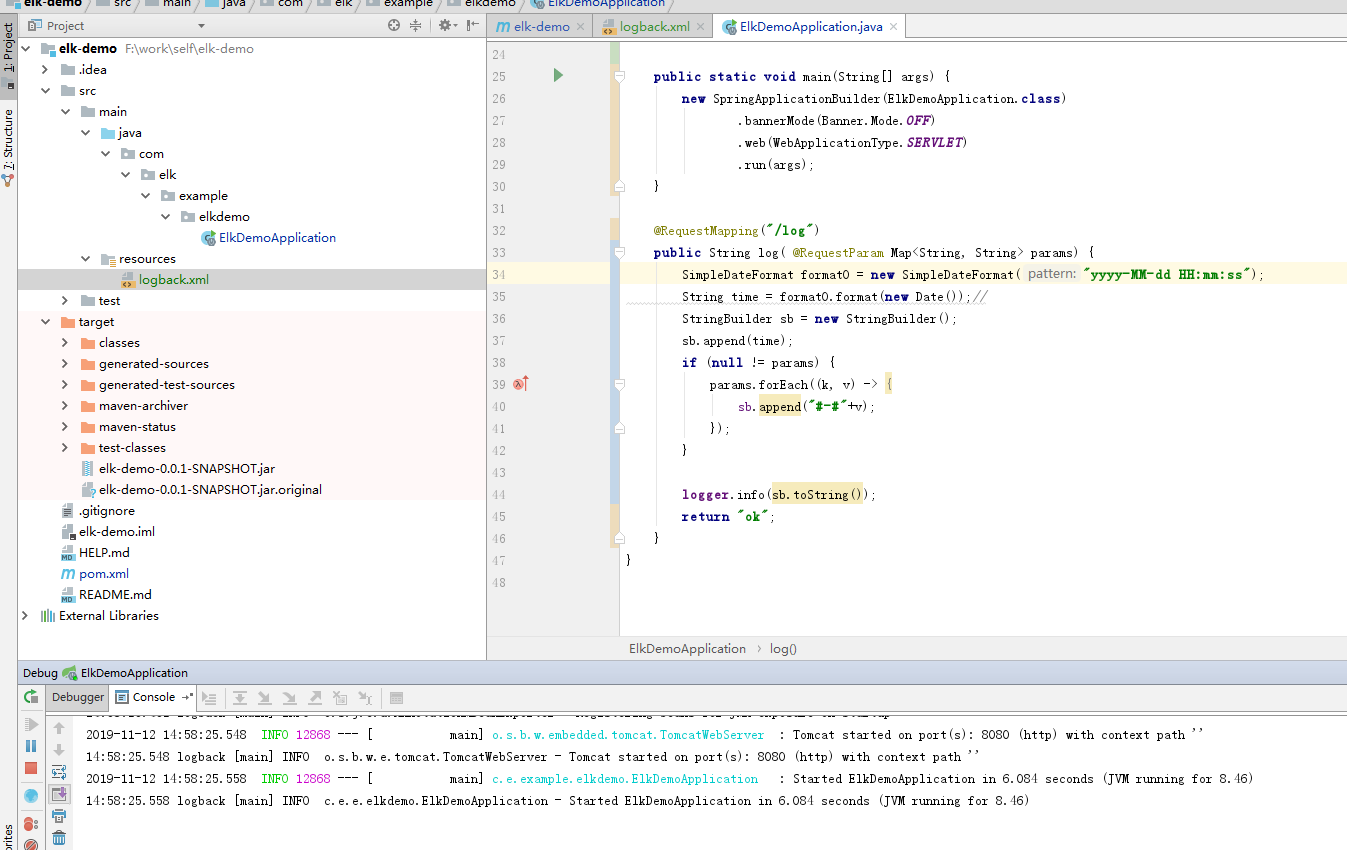
Task: Rerun ElkDemoApplication in debug panel
Action: point(31,697)
